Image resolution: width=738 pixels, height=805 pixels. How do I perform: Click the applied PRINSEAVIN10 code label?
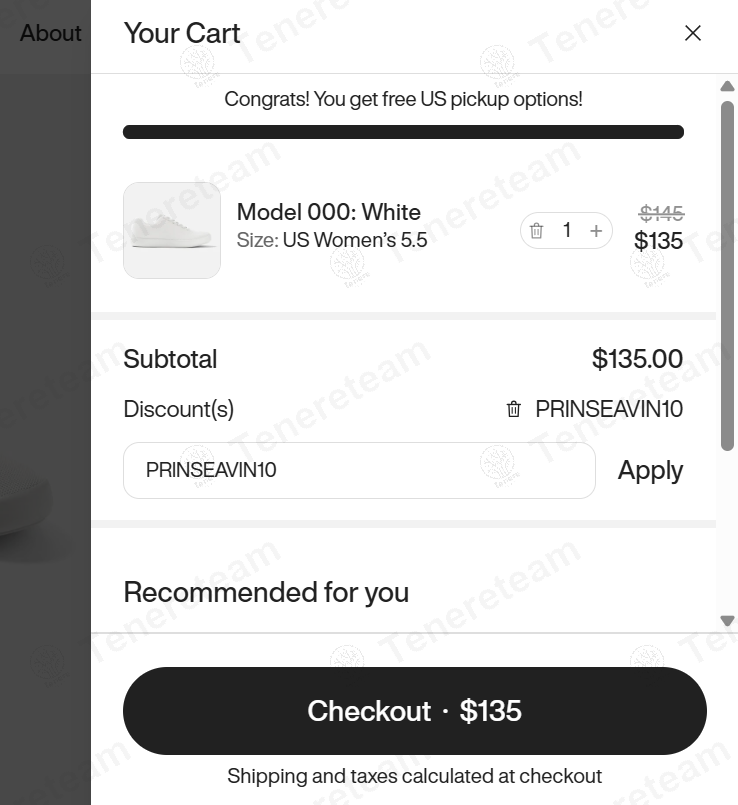click(x=609, y=409)
